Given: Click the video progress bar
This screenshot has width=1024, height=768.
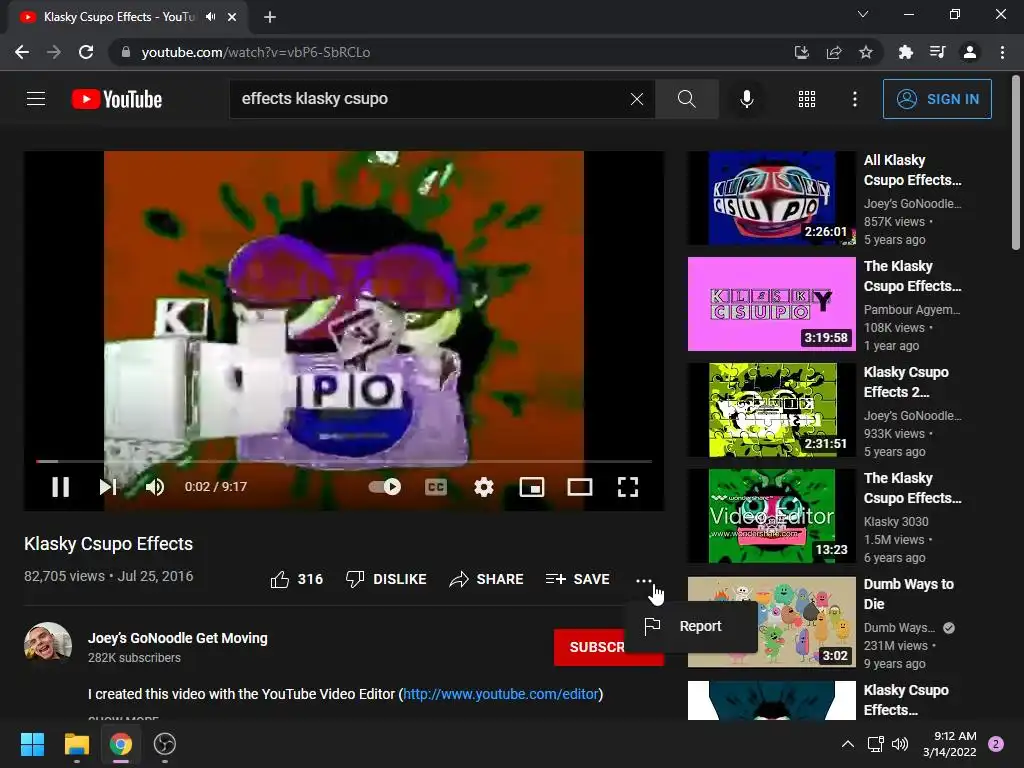Looking at the screenshot, I should pos(344,461).
